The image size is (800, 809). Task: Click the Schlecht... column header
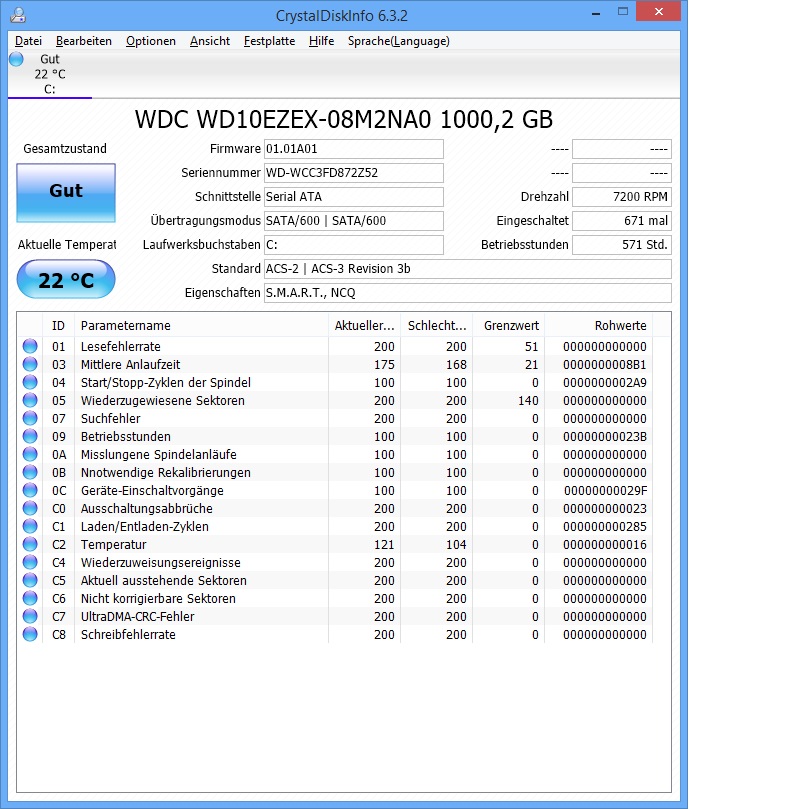click(436, 326)
